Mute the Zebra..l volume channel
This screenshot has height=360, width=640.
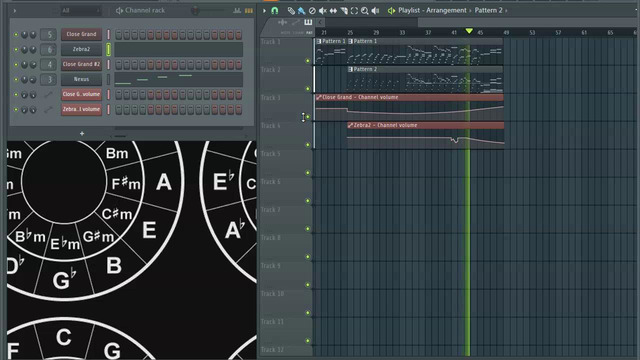[x=16, y=109]
